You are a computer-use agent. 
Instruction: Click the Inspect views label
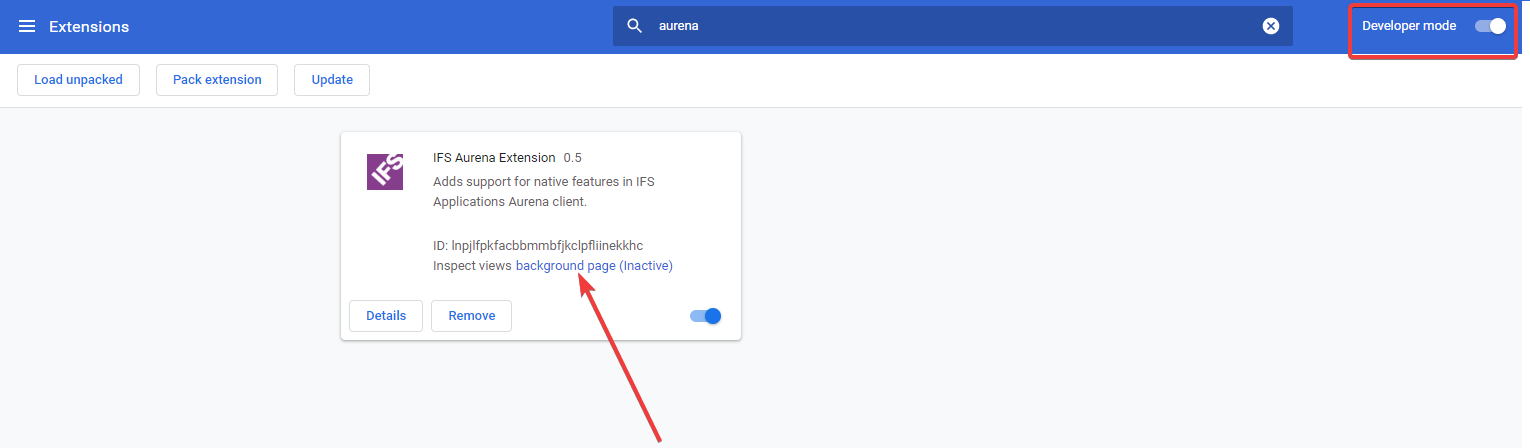click(x=472, y=266)
